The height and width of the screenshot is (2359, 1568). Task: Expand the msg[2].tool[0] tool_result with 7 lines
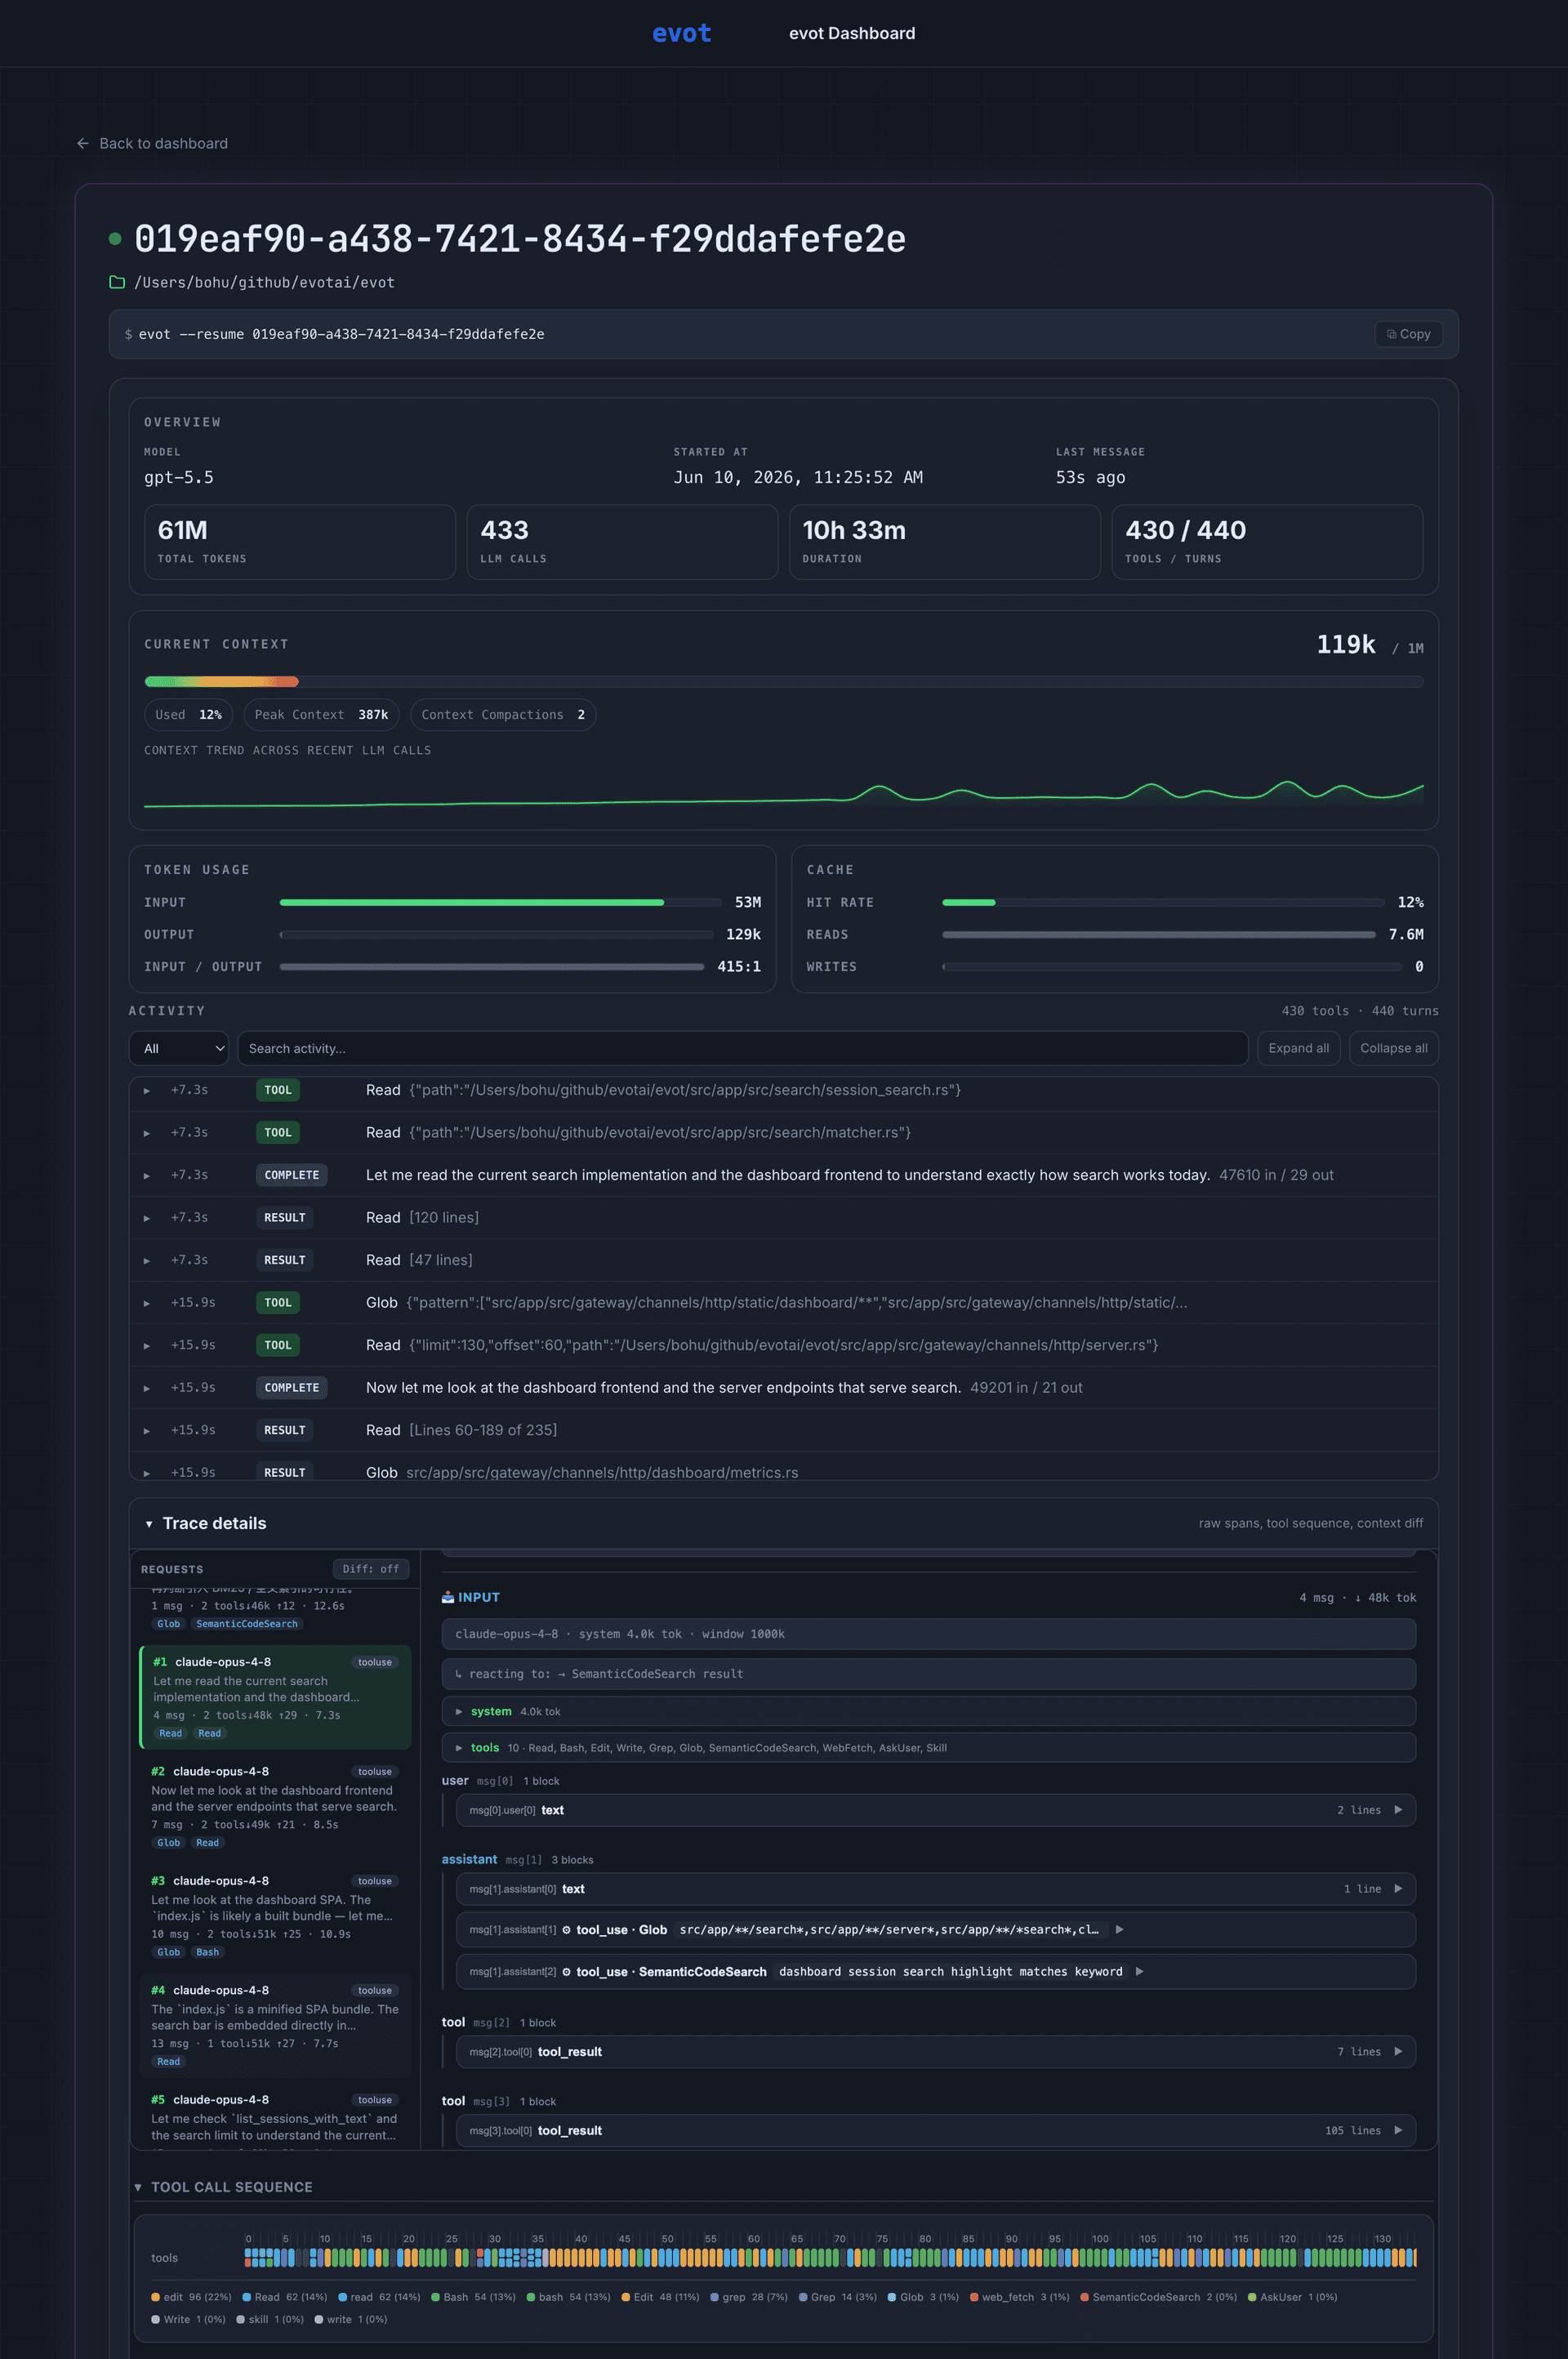[x=935, y=2052]
